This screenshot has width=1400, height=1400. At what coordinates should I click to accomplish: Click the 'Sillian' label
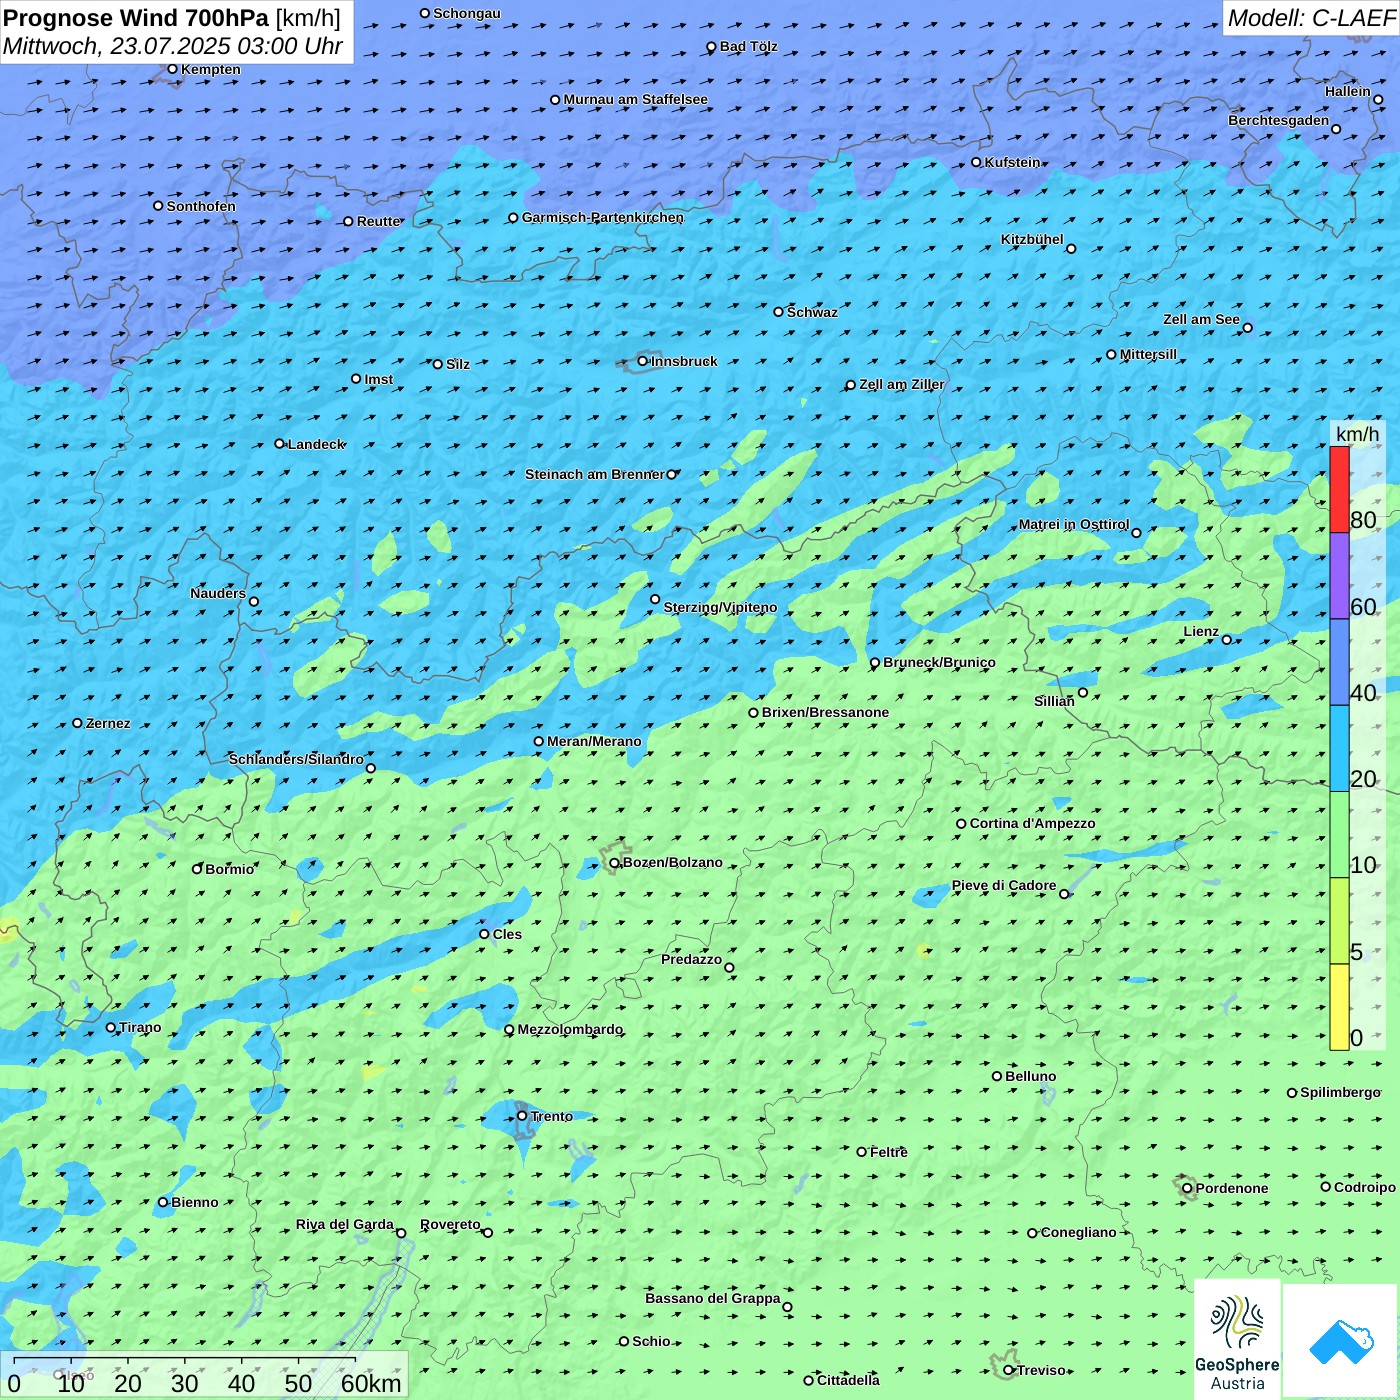click(1055, 701)
